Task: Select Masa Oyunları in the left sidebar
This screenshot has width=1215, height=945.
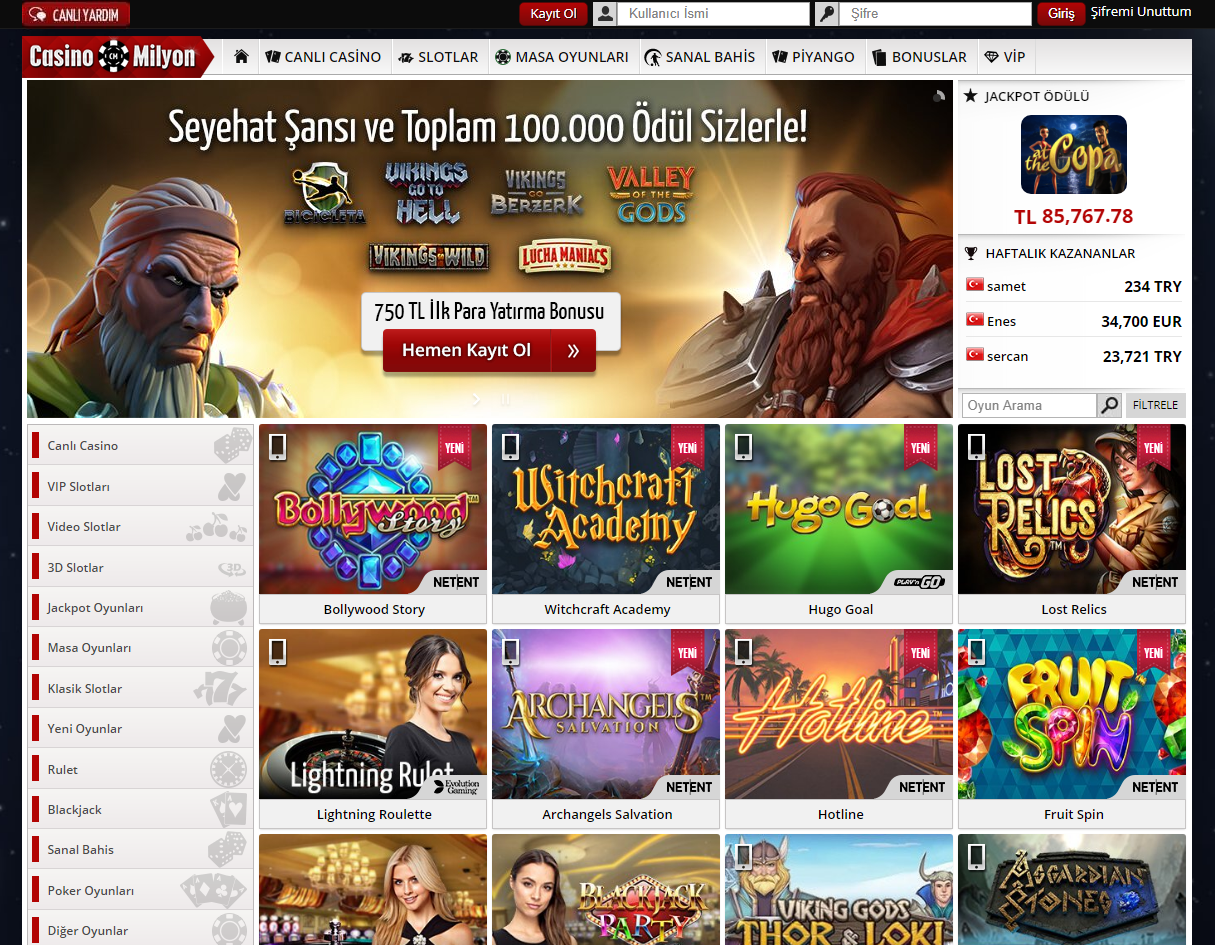Action: [x=140, y=647]
